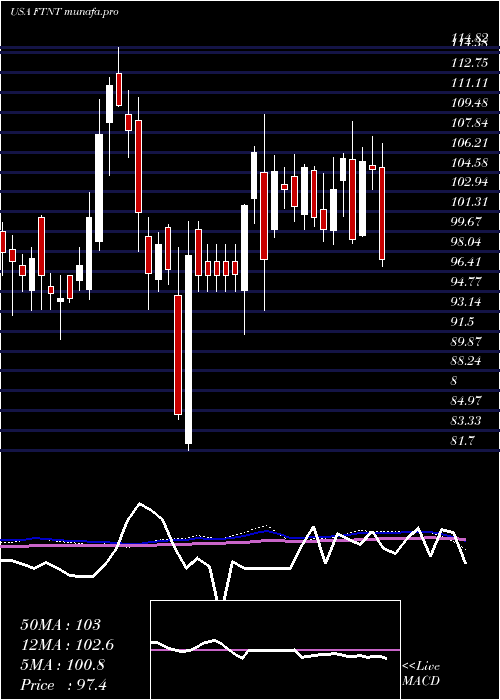Click the last red candlestick on the right

[382, 213]
